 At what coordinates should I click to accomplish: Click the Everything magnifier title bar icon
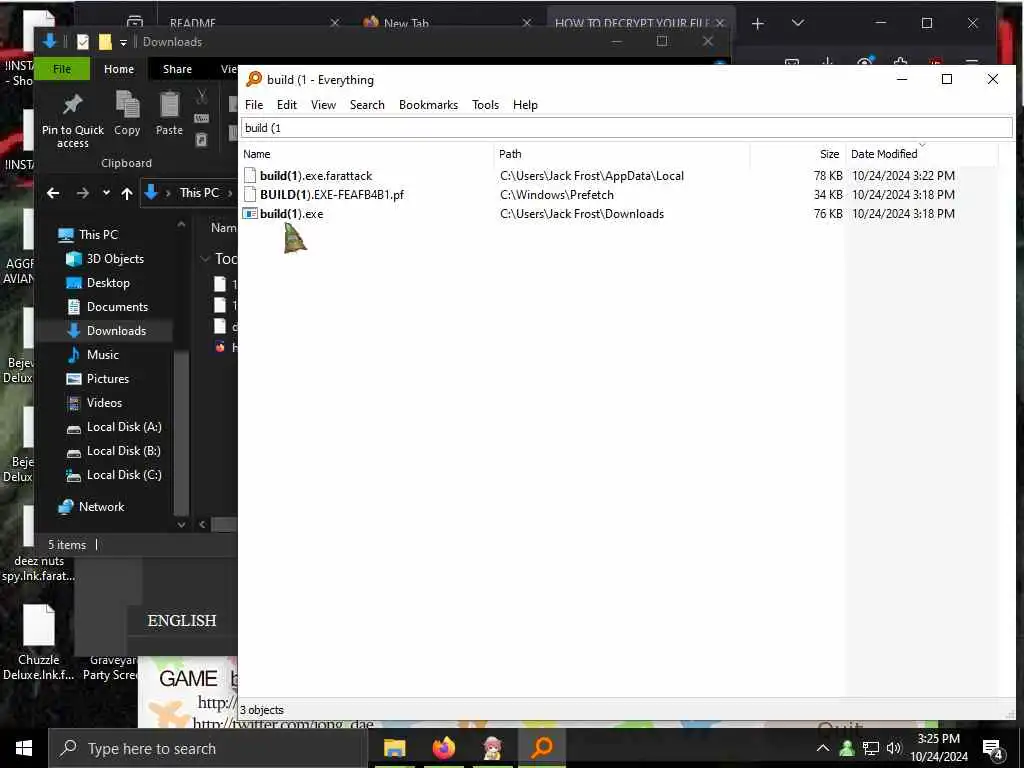[x=253, y=79]
